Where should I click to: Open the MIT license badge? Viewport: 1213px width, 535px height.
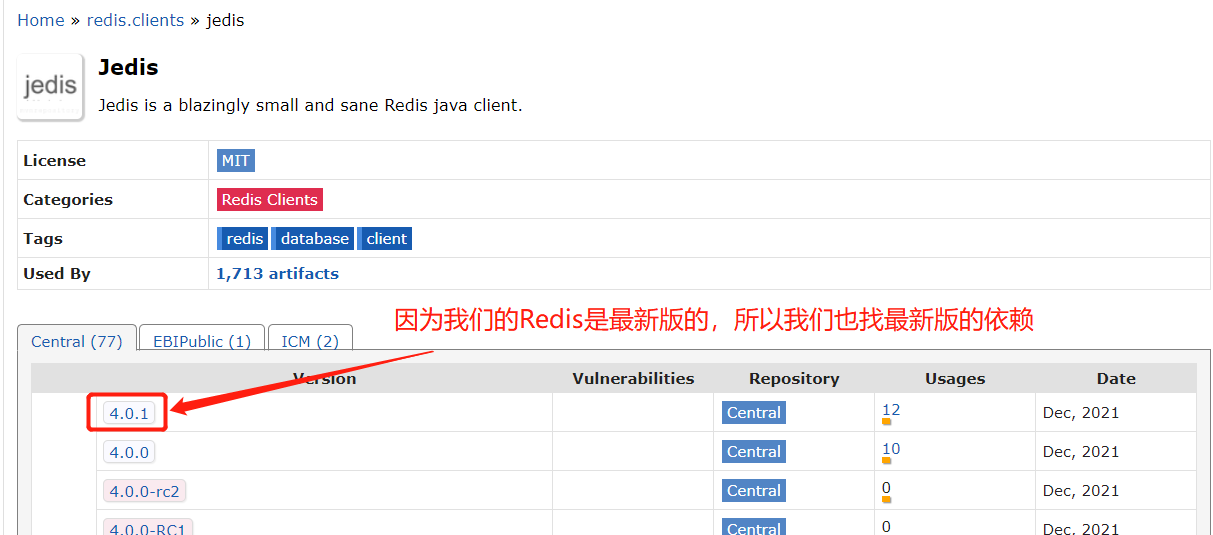[236, 160]
